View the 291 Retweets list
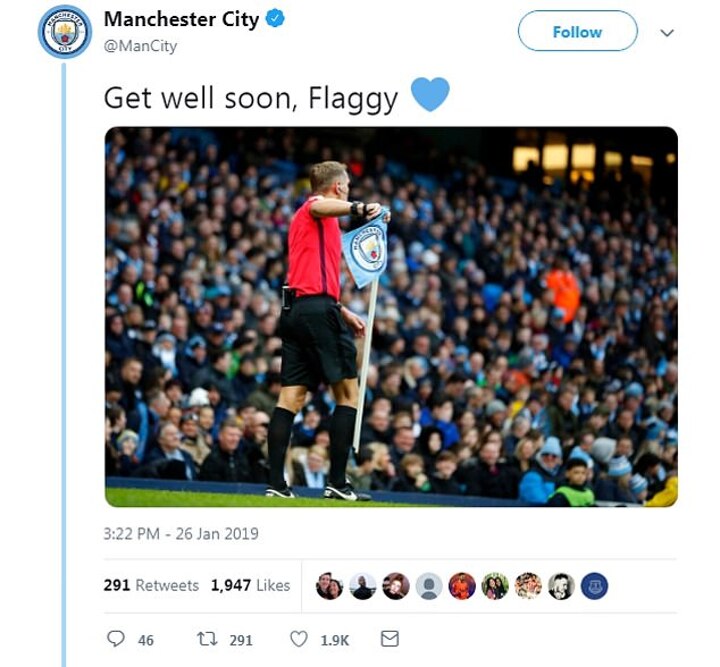The image size is (720, 667). click(x=151, y=585)
